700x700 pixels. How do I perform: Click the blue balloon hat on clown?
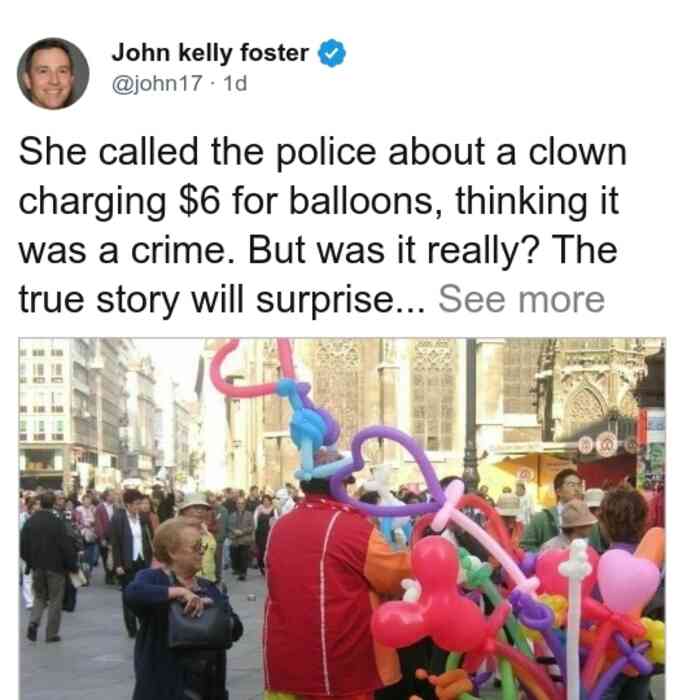pyautogui.click(x=312, y=431)
